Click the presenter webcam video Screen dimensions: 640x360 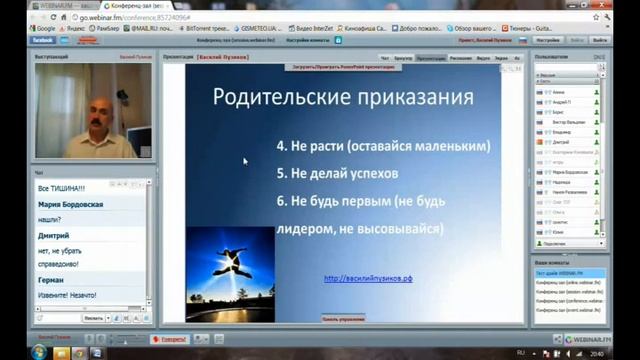click(x=93, y=110)
